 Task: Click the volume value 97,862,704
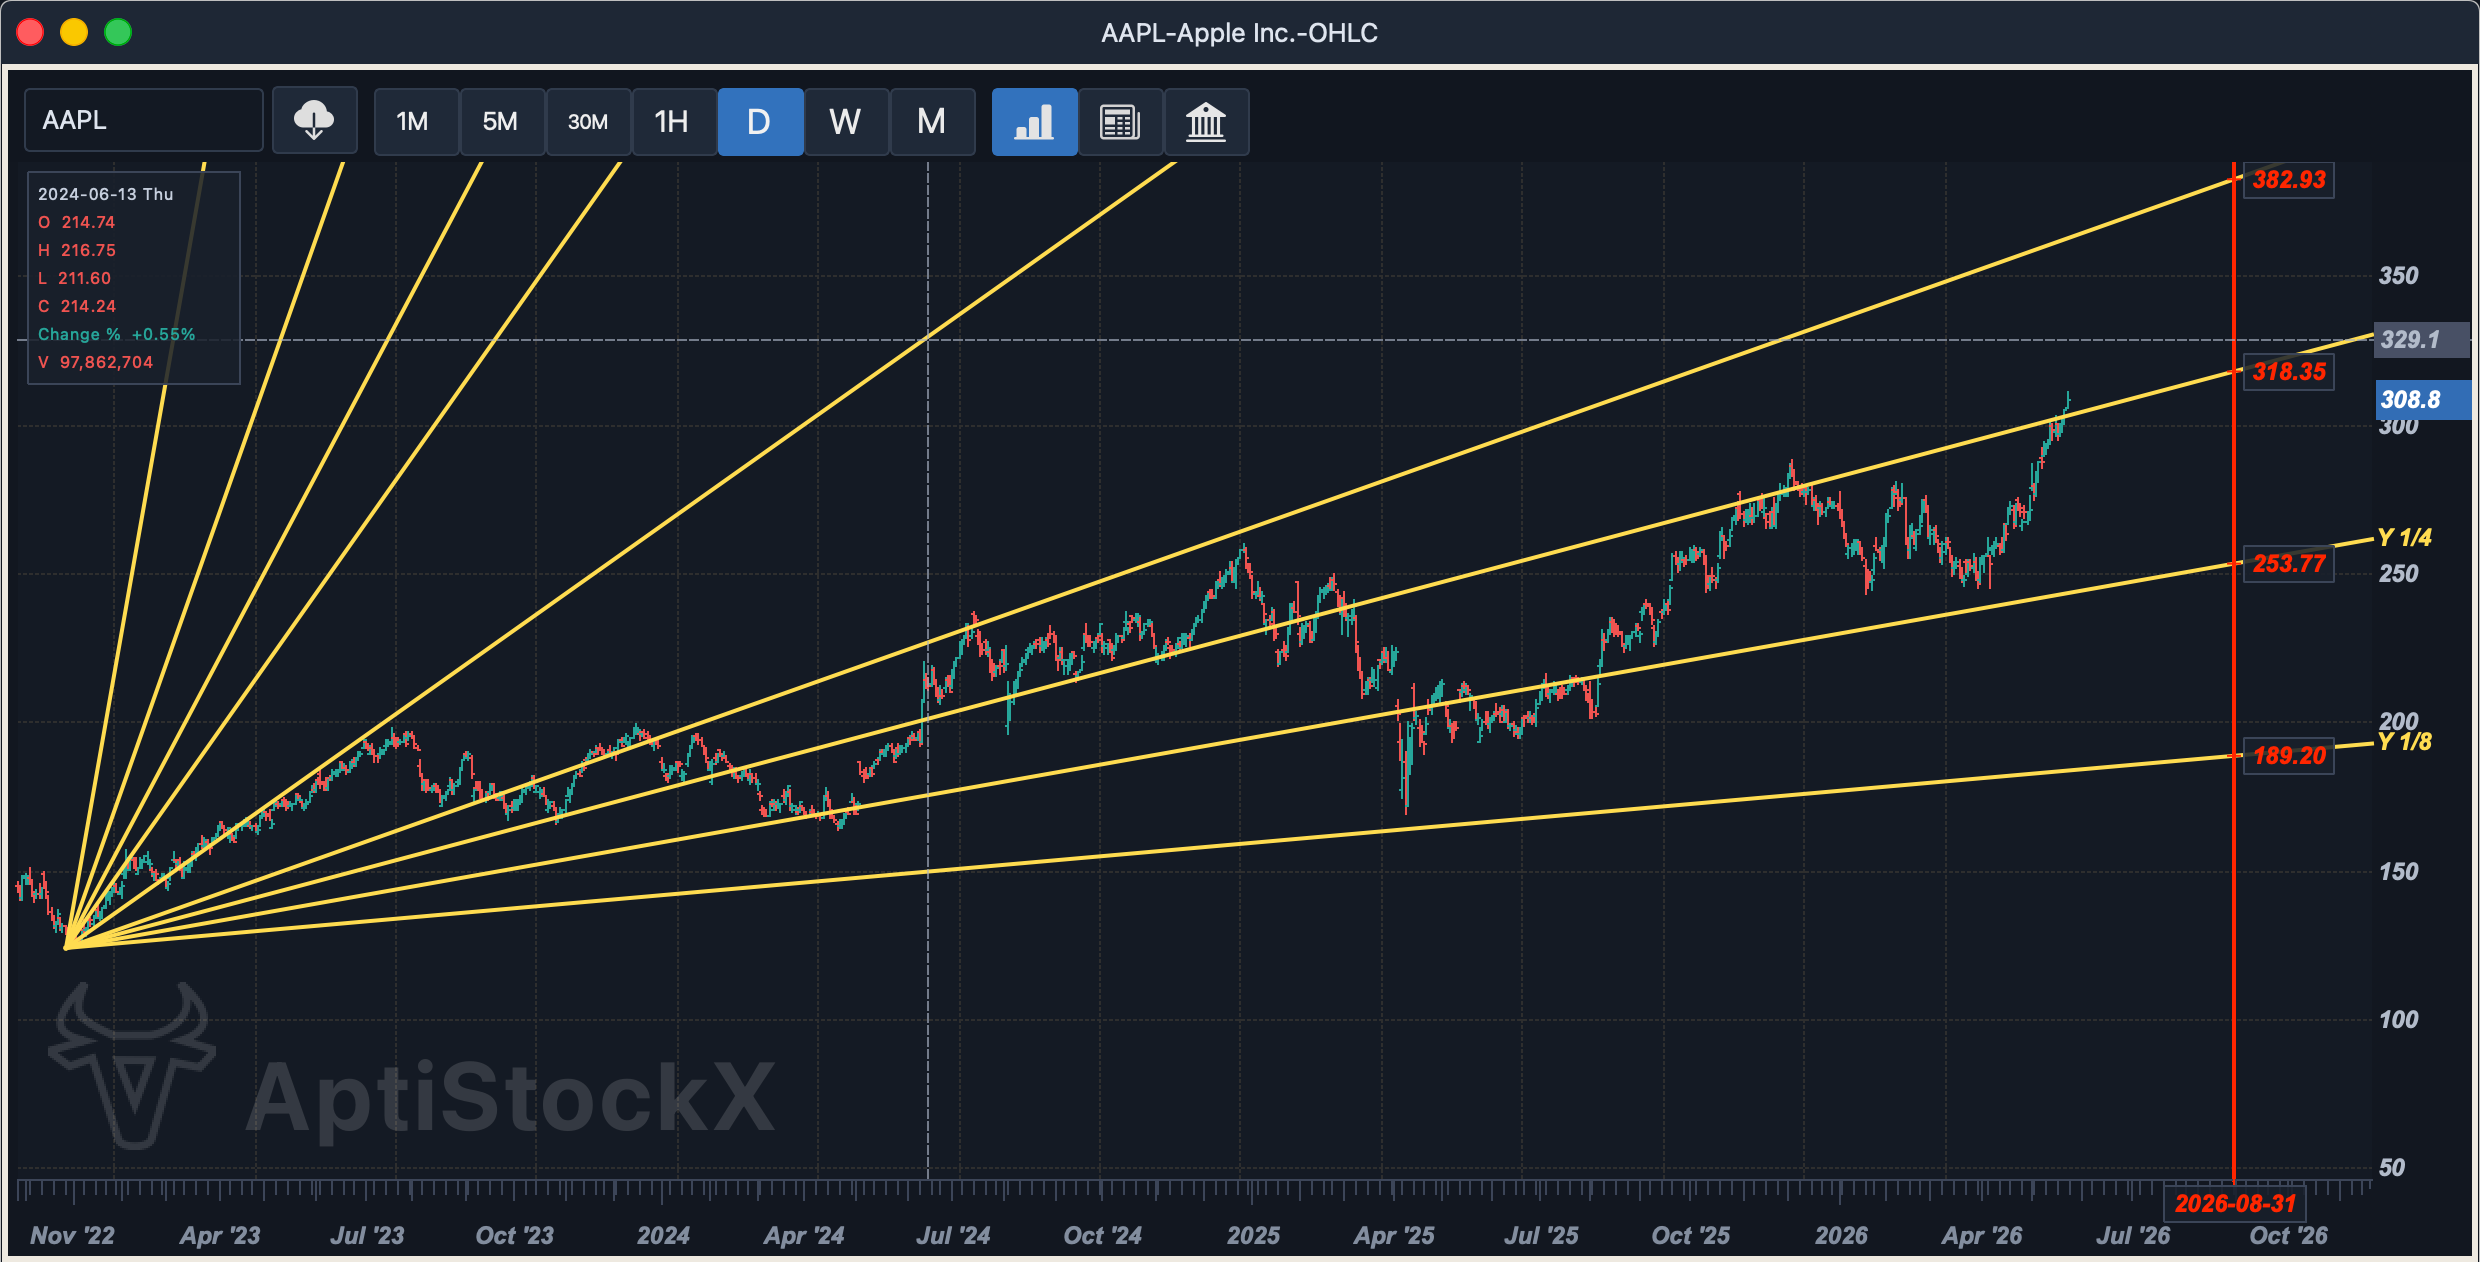point(106,362)
